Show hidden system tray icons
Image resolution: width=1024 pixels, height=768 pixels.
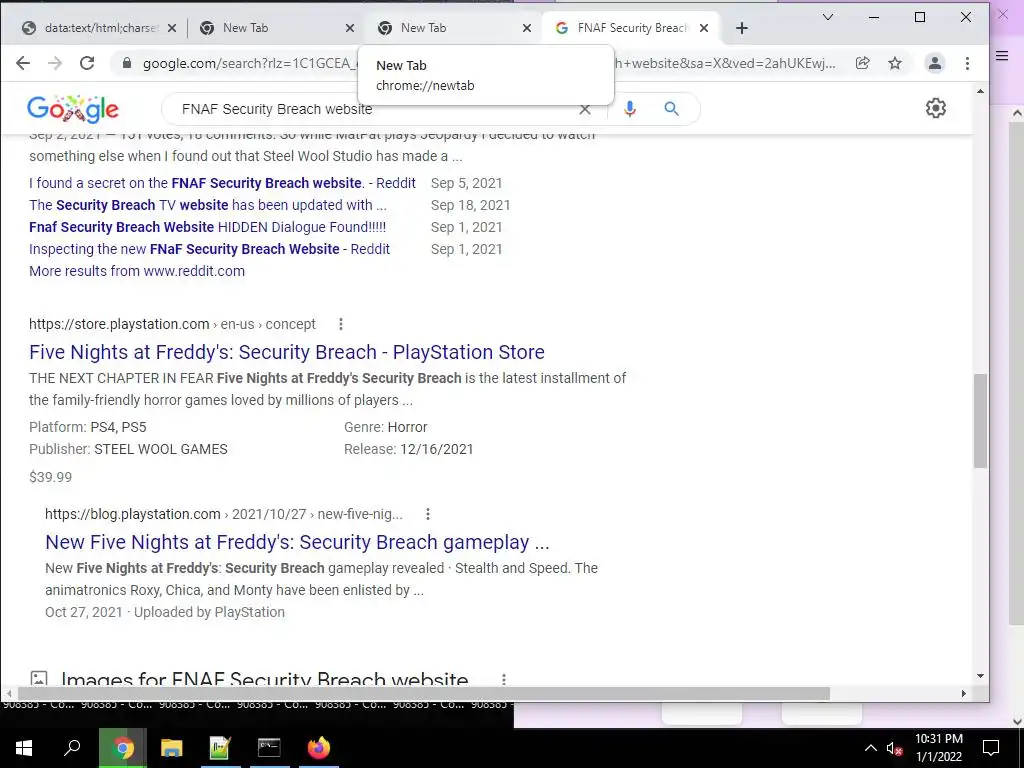(x=871, y=748)
